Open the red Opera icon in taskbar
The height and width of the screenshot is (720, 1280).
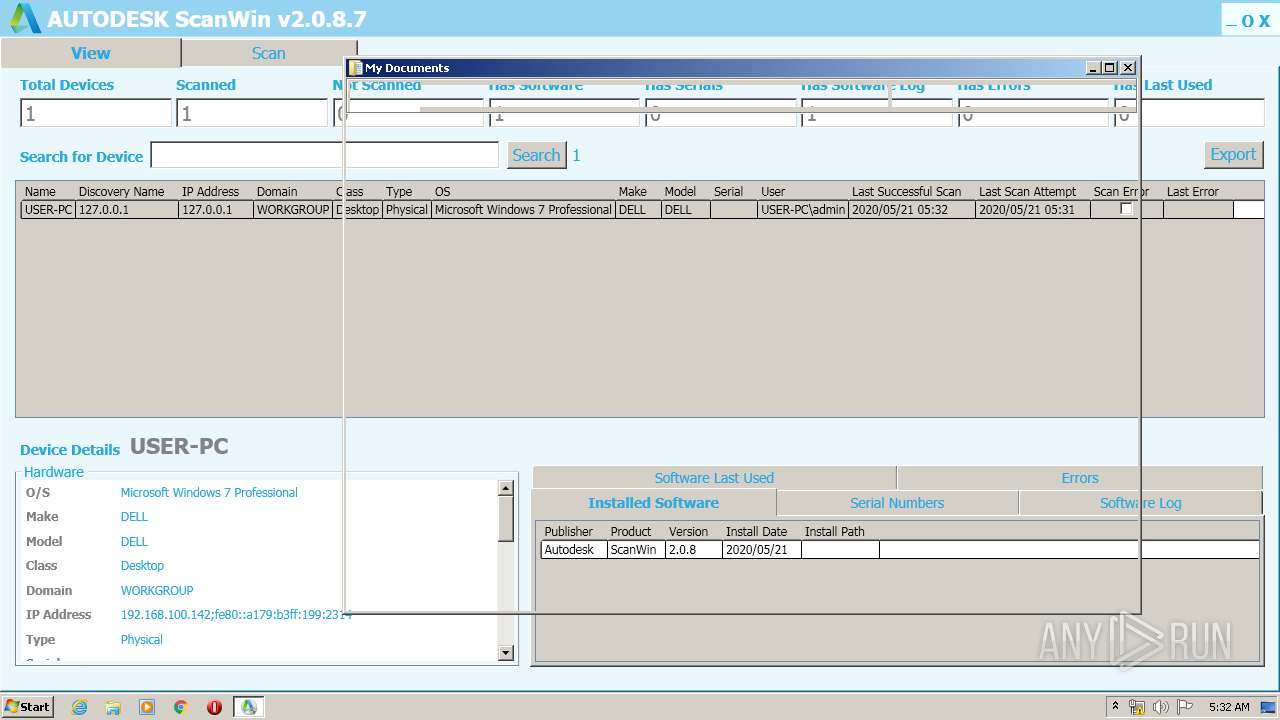(214, 707)
